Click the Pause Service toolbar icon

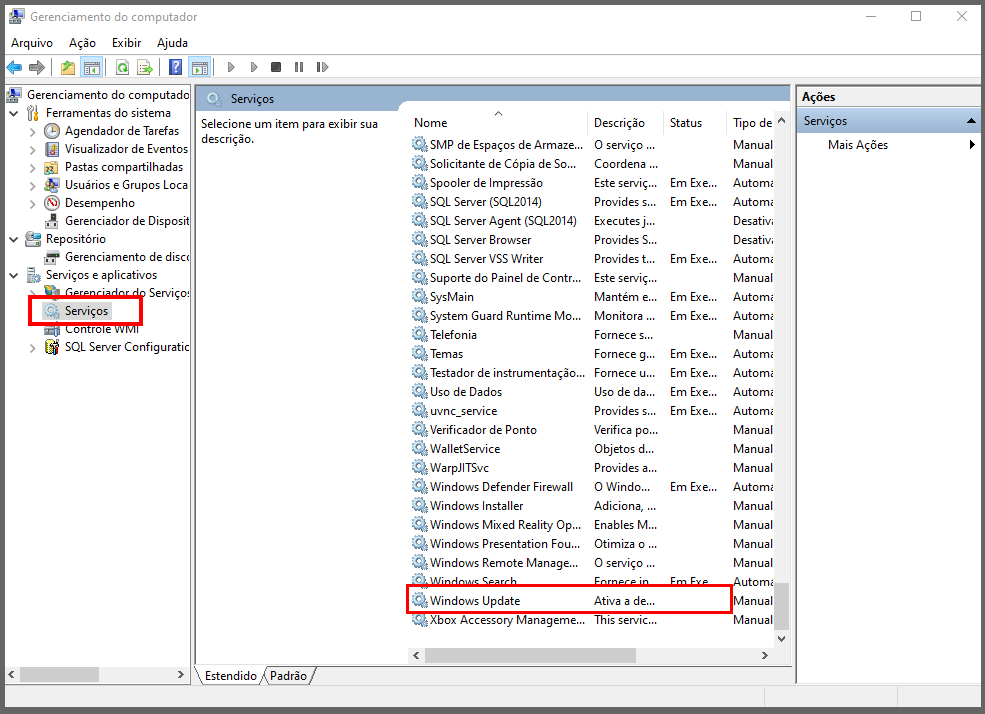coord(299,67)
